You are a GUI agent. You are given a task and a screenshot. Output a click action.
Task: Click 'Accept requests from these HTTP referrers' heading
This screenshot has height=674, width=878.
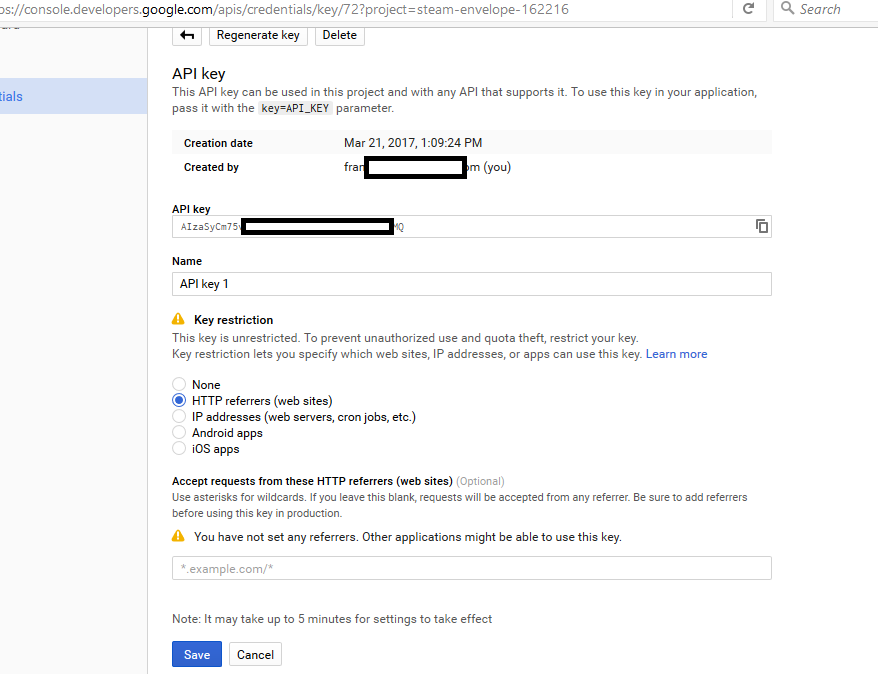point(312,481)
